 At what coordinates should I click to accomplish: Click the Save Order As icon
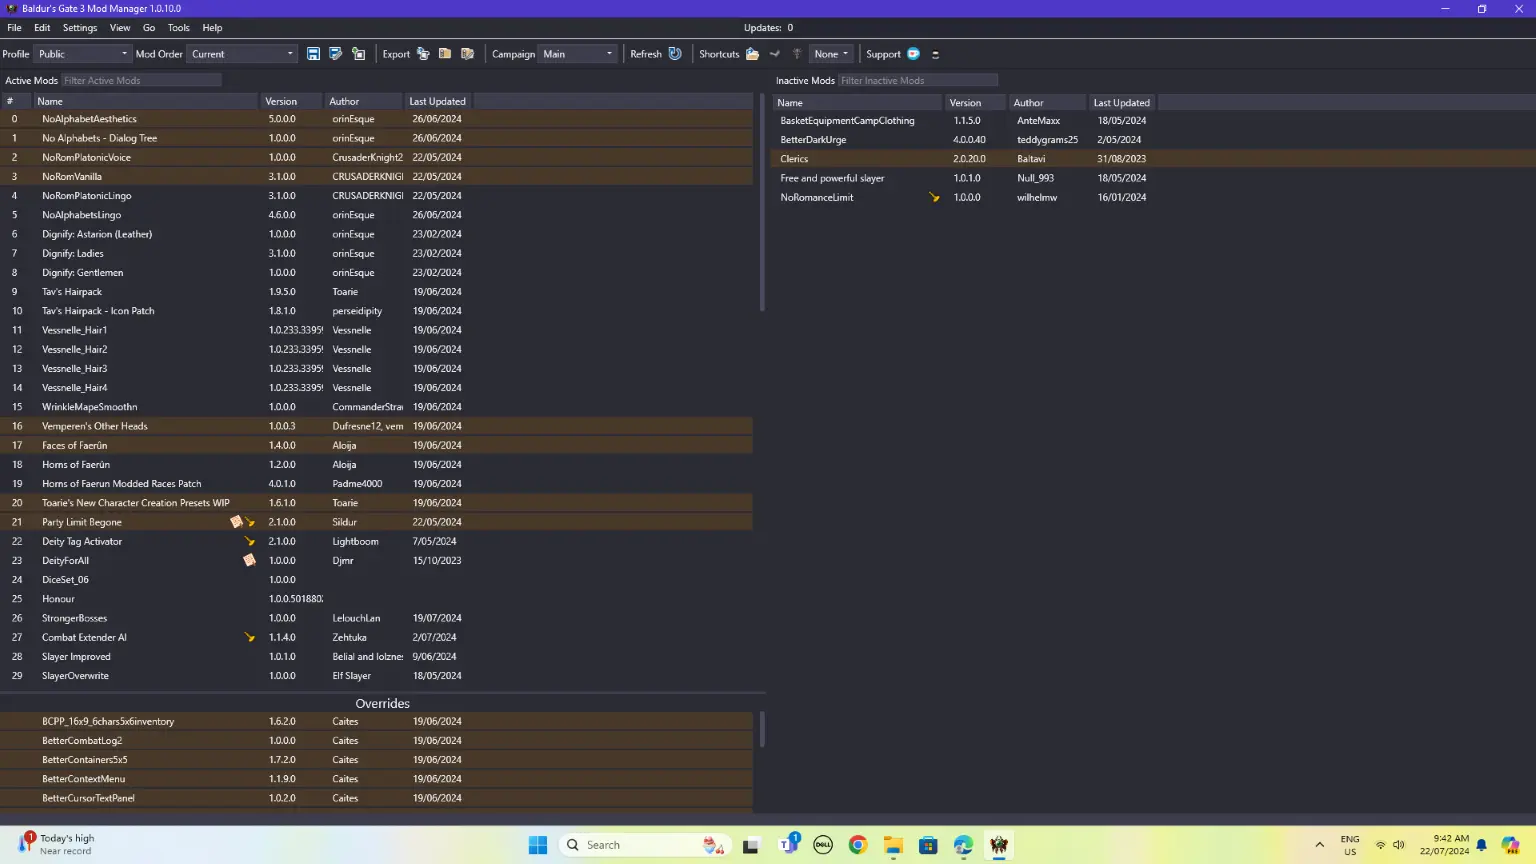336,54
